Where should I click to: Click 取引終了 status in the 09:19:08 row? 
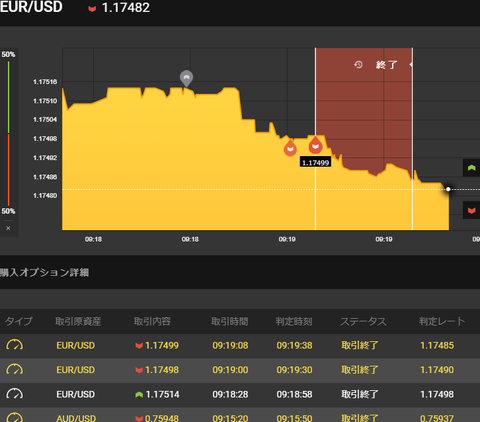(360, 345)
